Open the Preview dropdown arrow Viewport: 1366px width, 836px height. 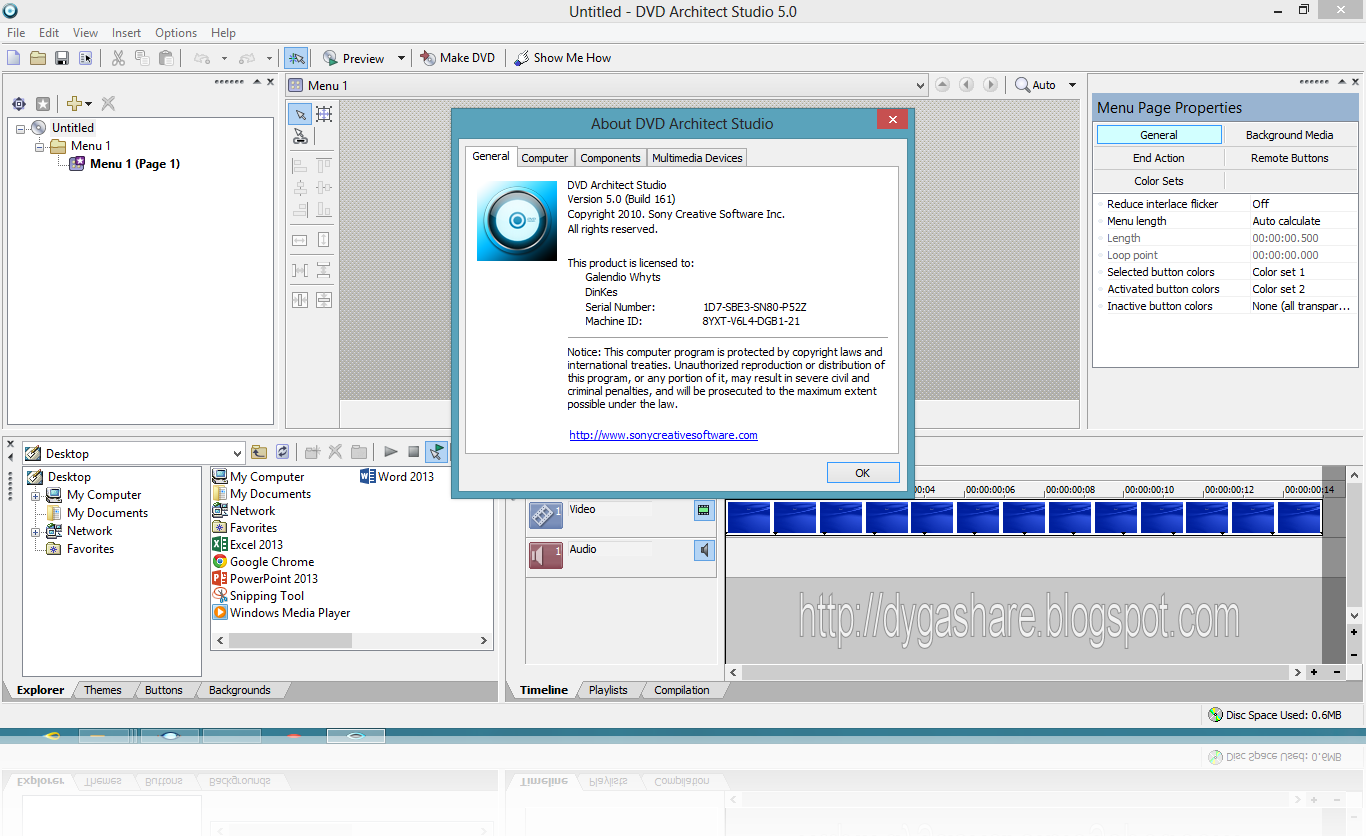[401, 58]
